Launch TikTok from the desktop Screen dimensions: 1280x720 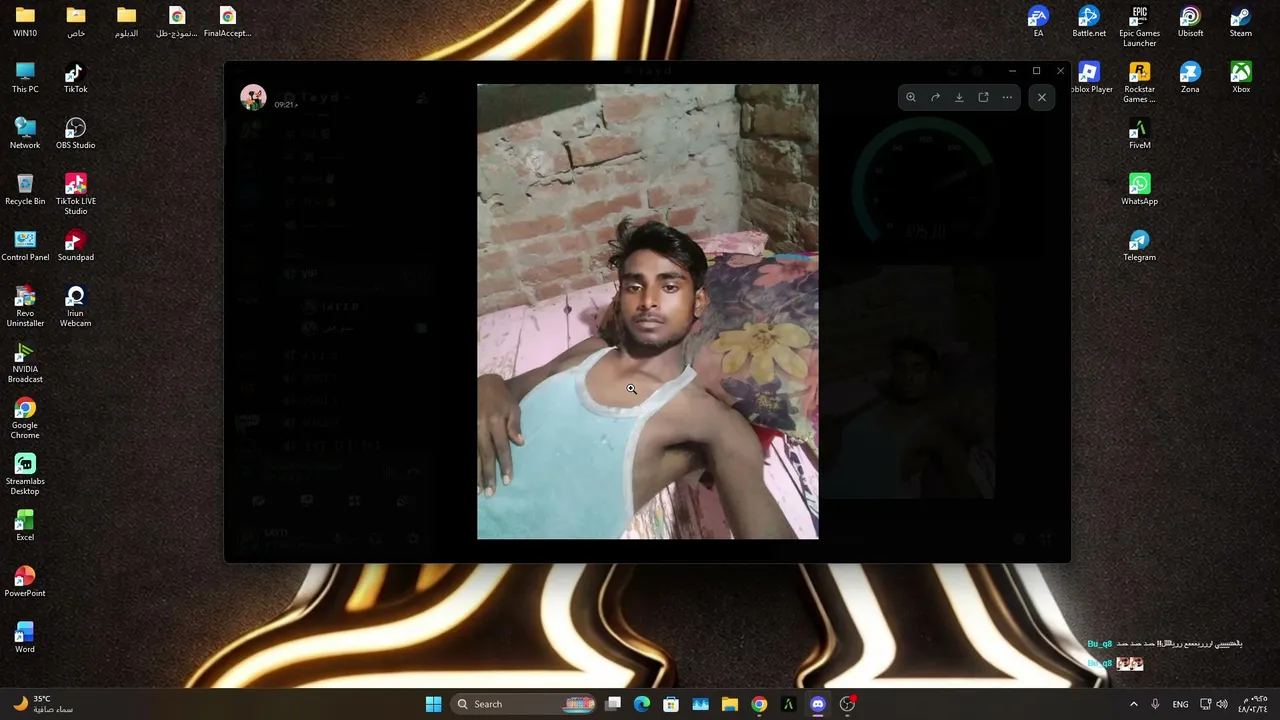tap(76, 78)
